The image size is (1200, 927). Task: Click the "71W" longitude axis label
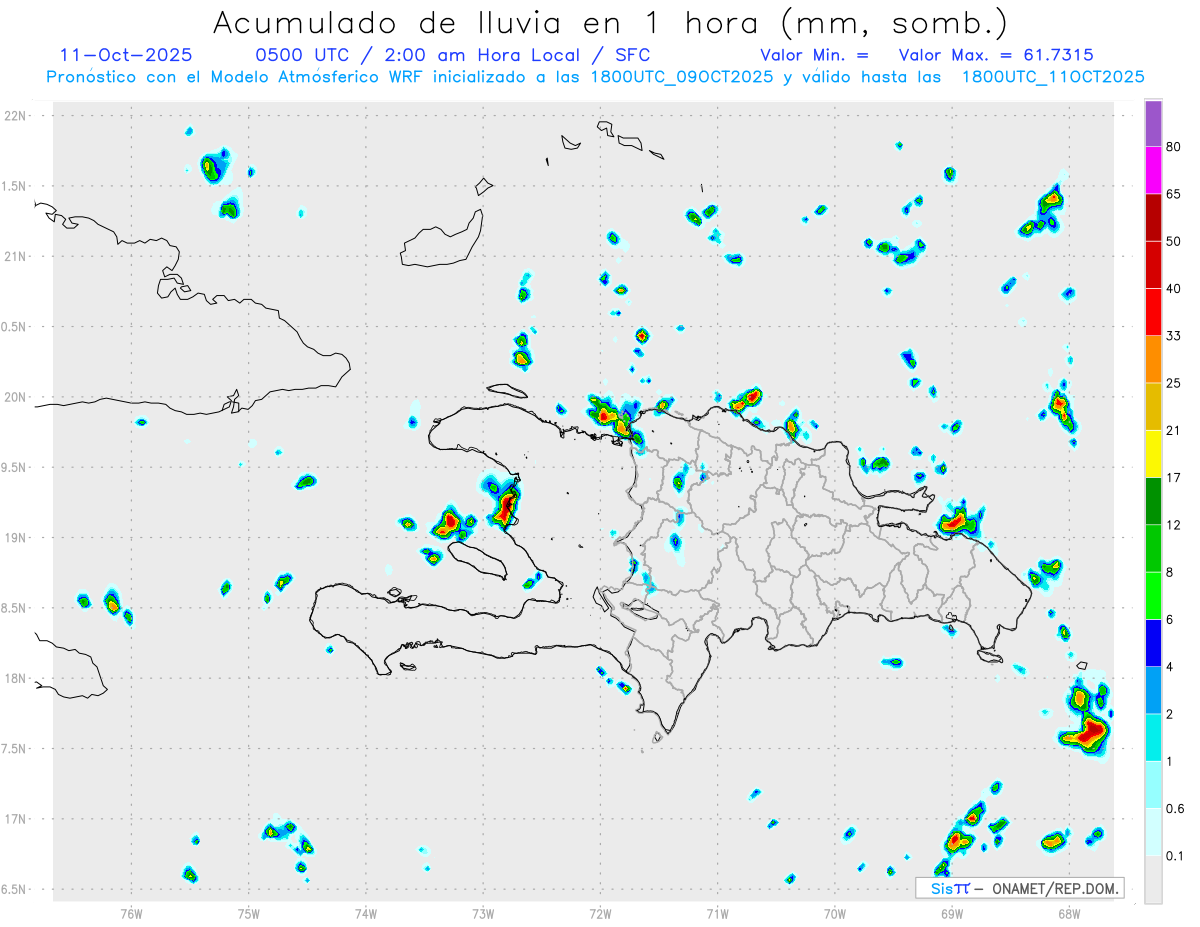pos(717,912)
